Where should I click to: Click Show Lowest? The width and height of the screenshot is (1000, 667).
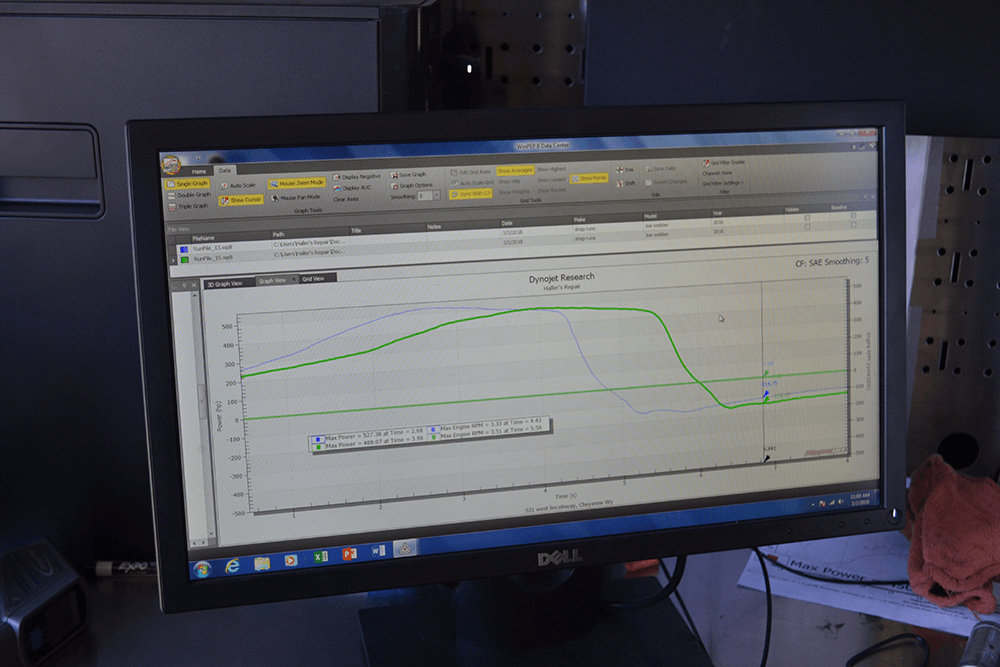[x=551, y=180]
